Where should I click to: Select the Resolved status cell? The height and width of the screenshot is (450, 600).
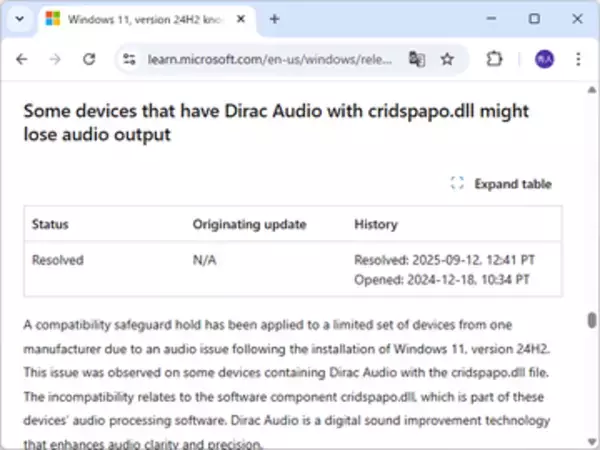tap(58, 260)
